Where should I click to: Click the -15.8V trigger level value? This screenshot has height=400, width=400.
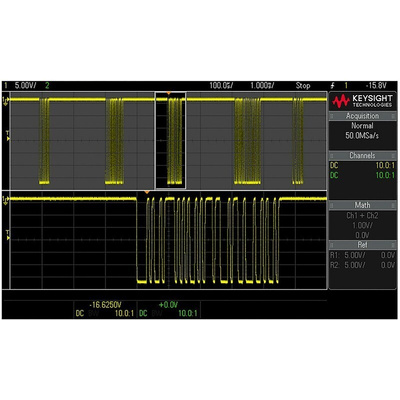pos(376,86)
